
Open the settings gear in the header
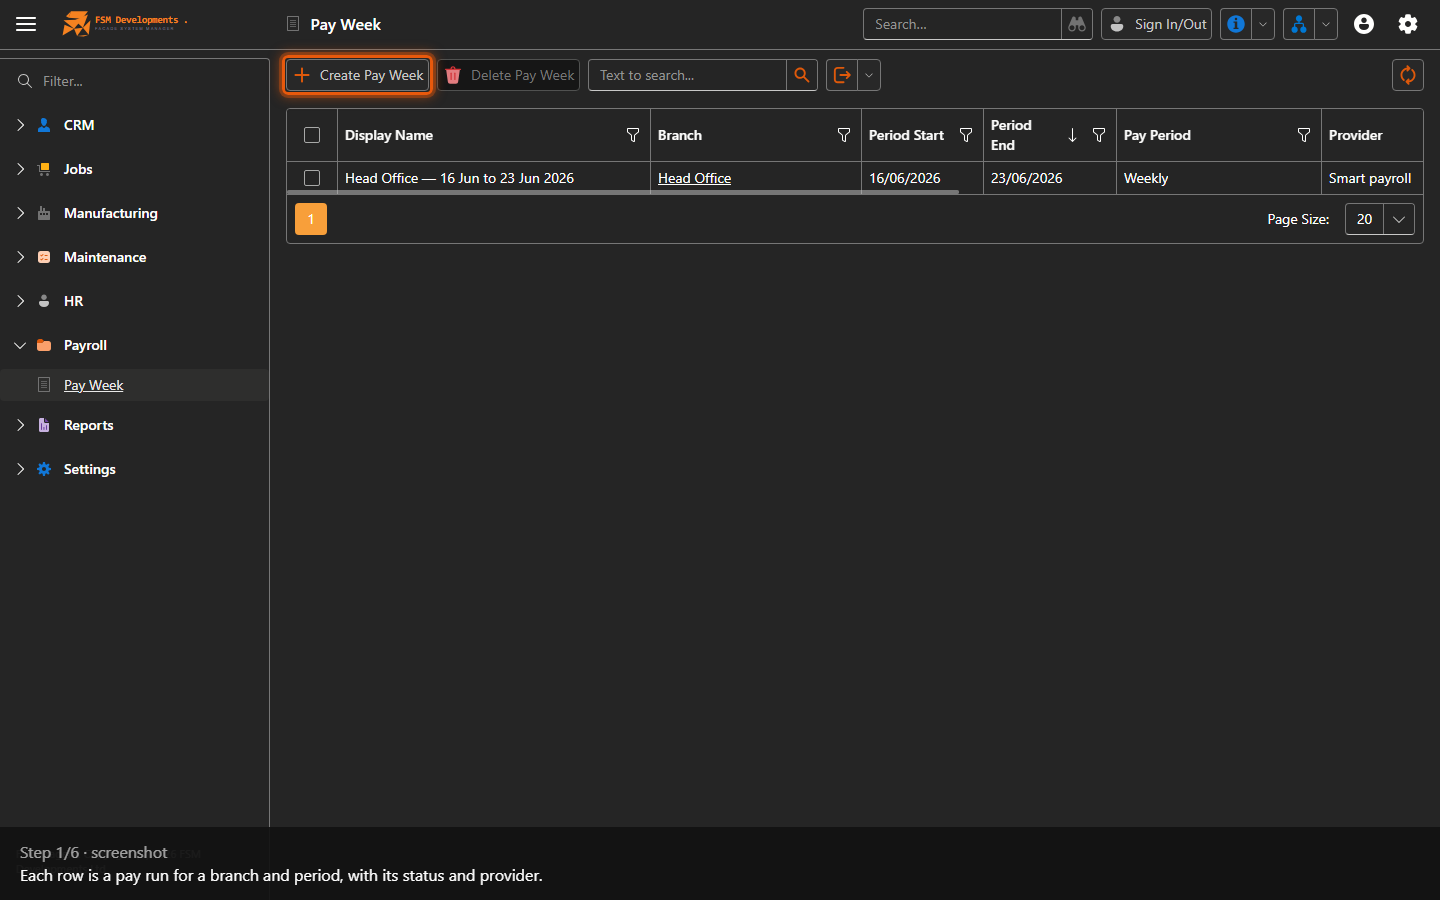[1408, 24]
